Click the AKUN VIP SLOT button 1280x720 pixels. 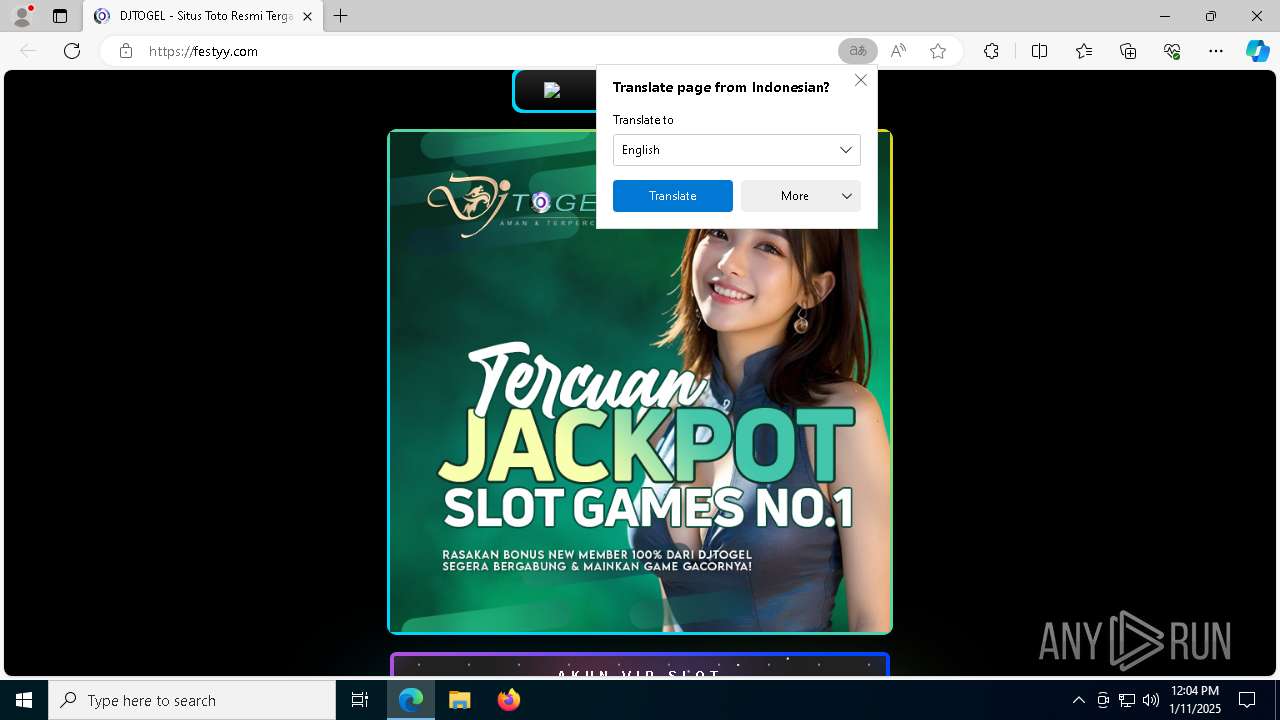pyautogui.click(x=640, y=664)
